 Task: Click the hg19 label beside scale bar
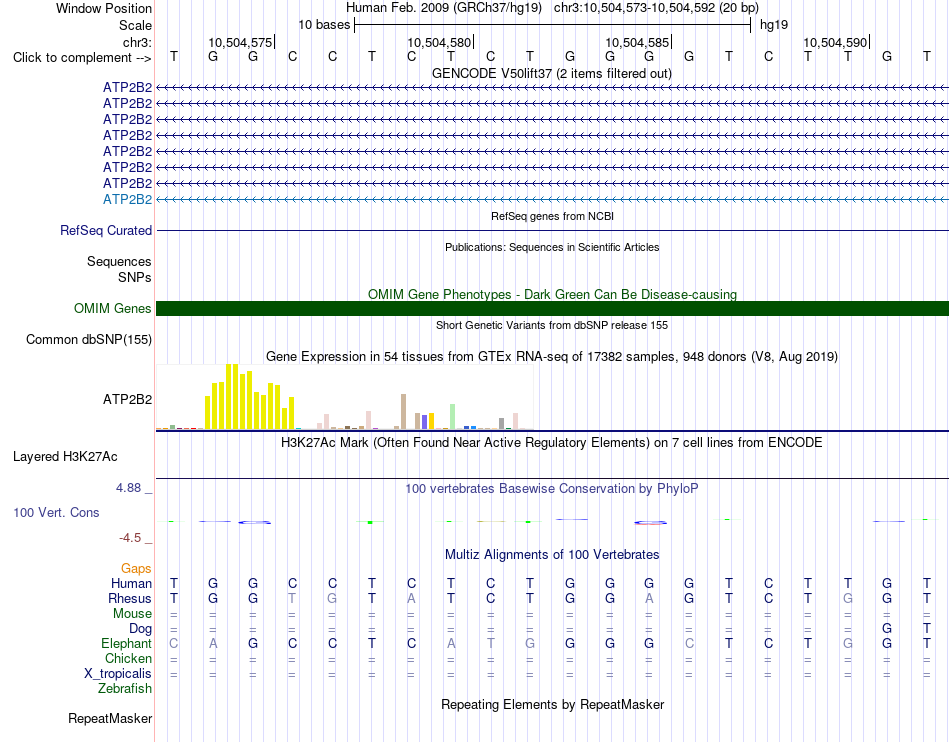(x=774, y=25)
